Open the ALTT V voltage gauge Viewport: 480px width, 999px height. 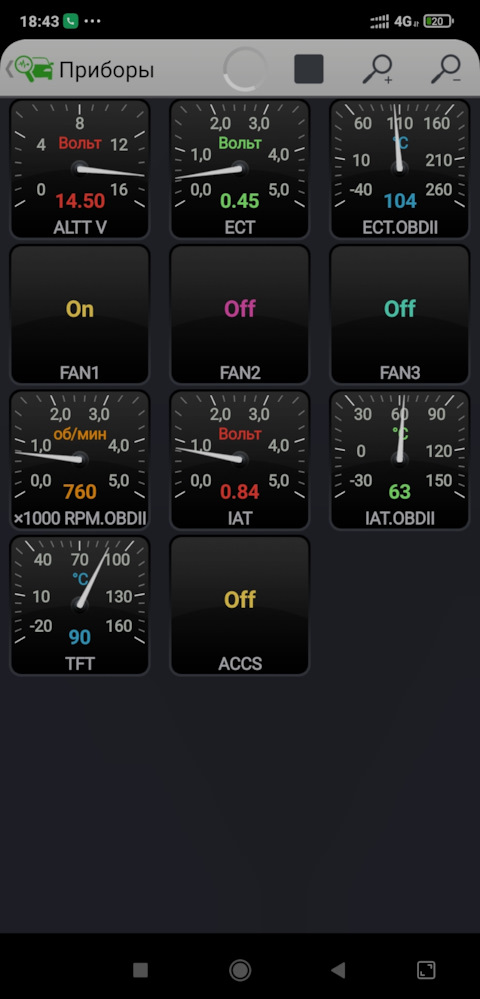pyautogui.click(x=80, y=169)
